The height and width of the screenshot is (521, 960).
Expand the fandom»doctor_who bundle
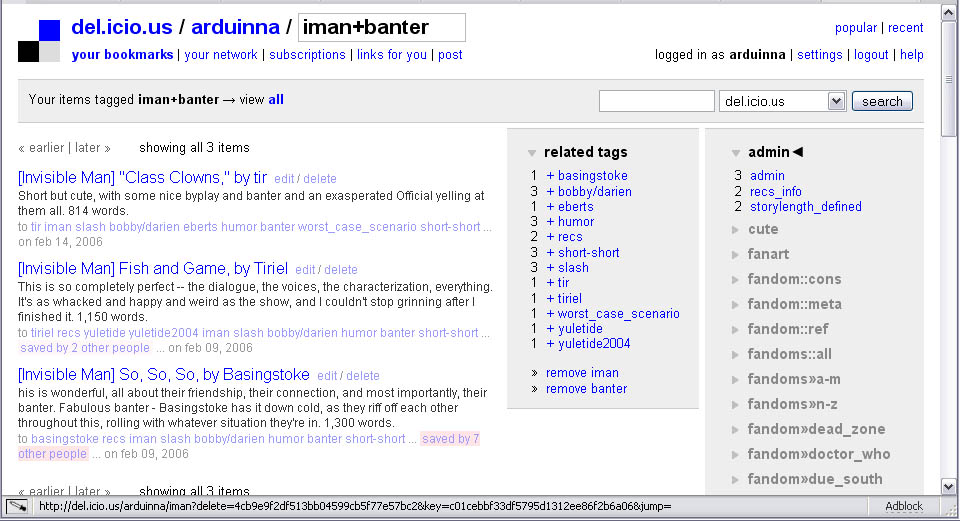735,455
